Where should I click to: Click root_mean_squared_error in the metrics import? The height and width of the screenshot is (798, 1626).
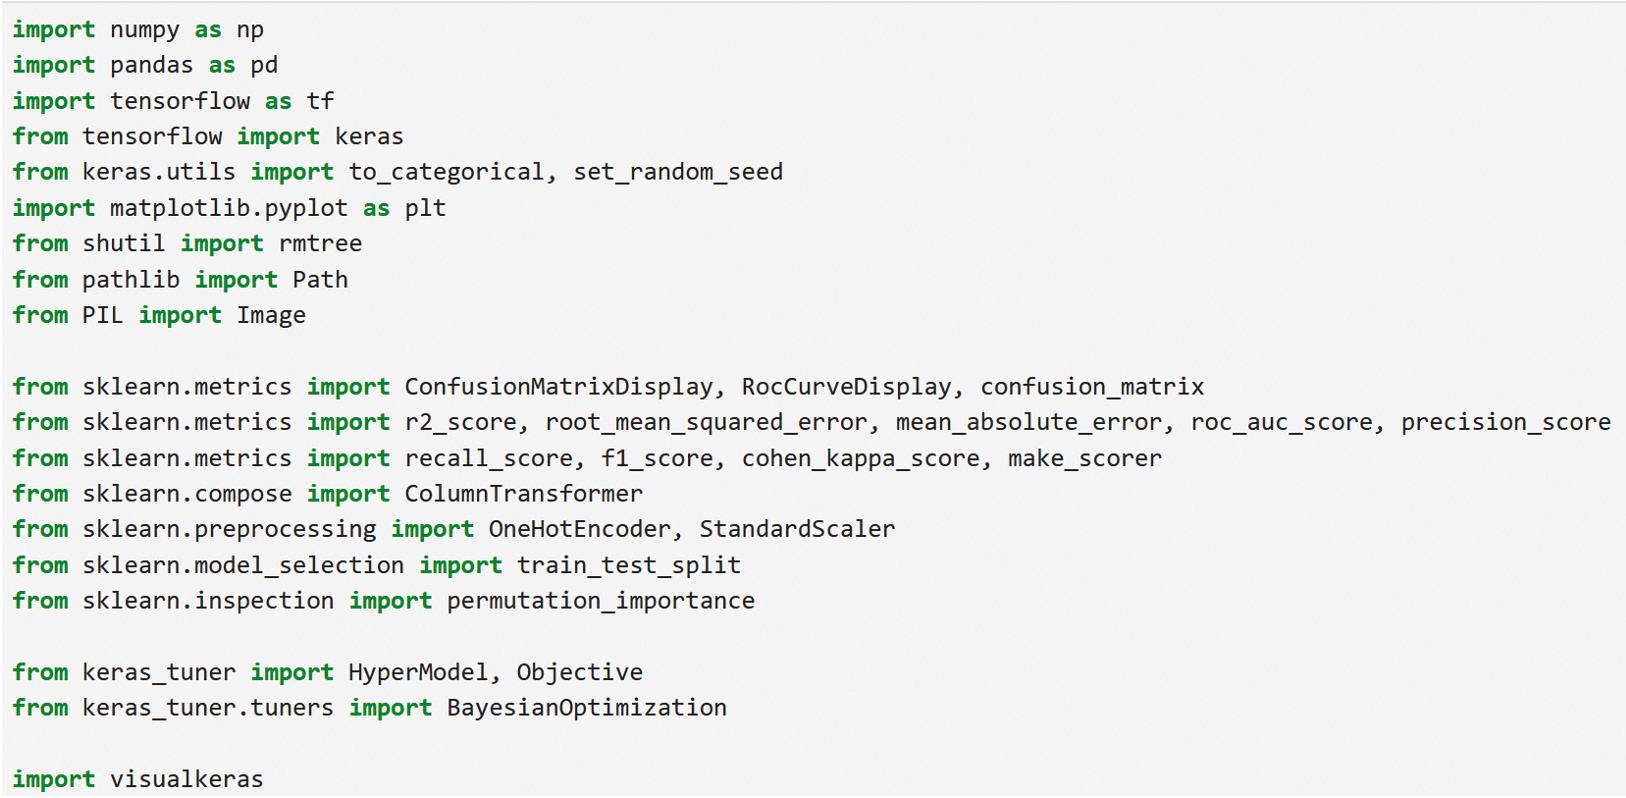[705, 422]
